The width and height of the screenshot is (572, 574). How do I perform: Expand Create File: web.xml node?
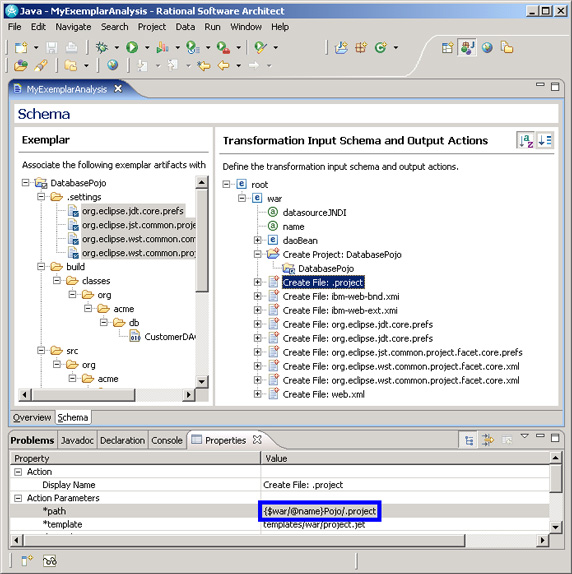258,394
